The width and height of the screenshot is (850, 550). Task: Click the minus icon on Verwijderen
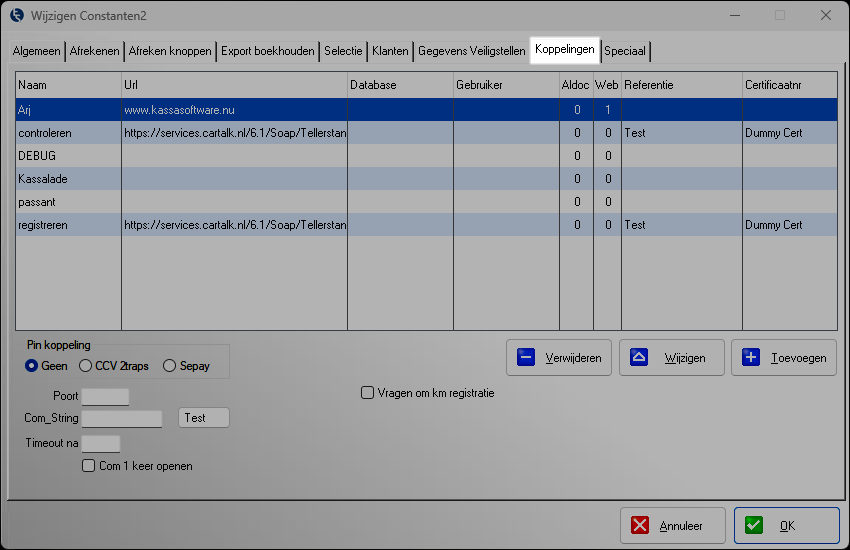coord(526,357)
